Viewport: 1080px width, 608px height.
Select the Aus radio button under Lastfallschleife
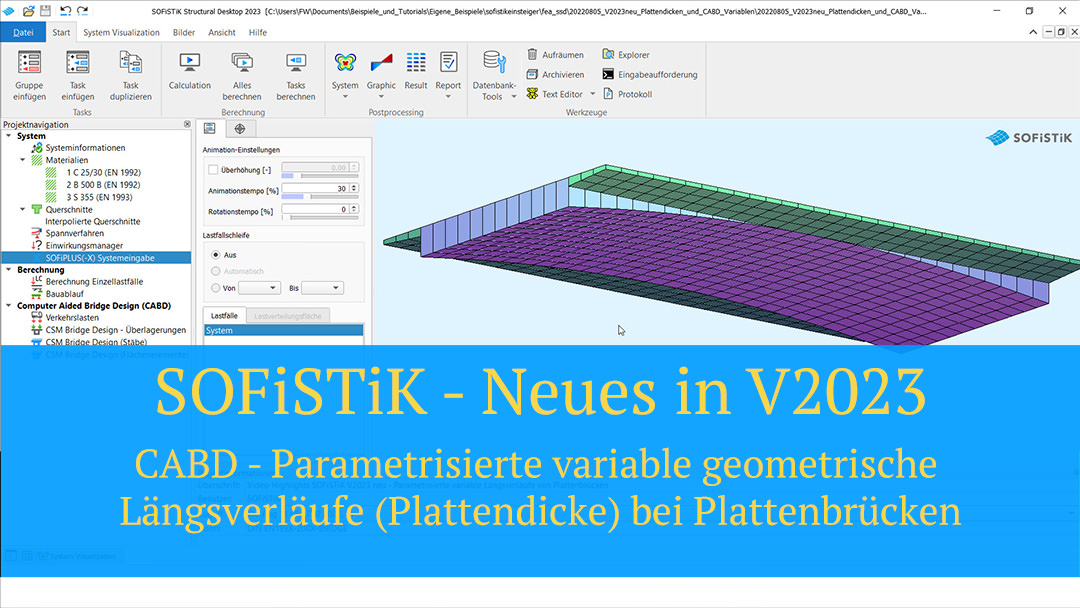click(x=216, y=256)
